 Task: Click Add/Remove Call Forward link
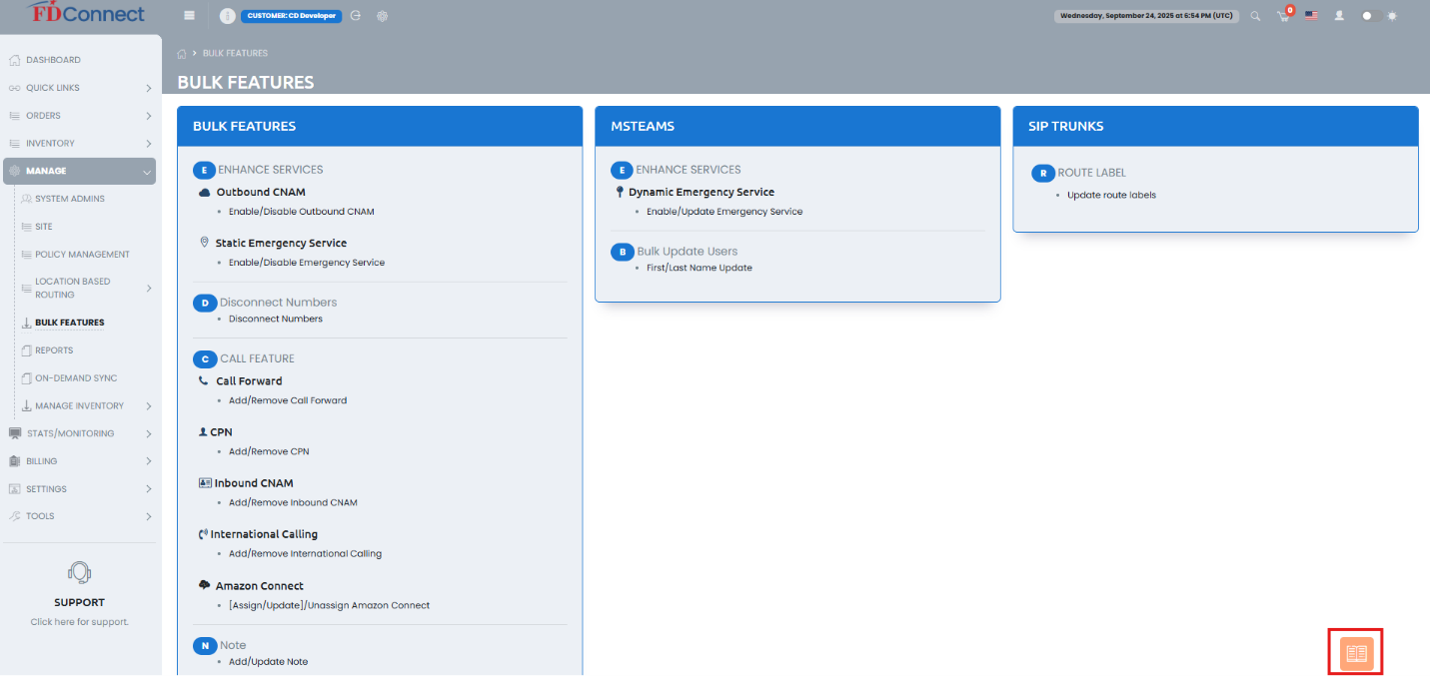tap(288, 400)
